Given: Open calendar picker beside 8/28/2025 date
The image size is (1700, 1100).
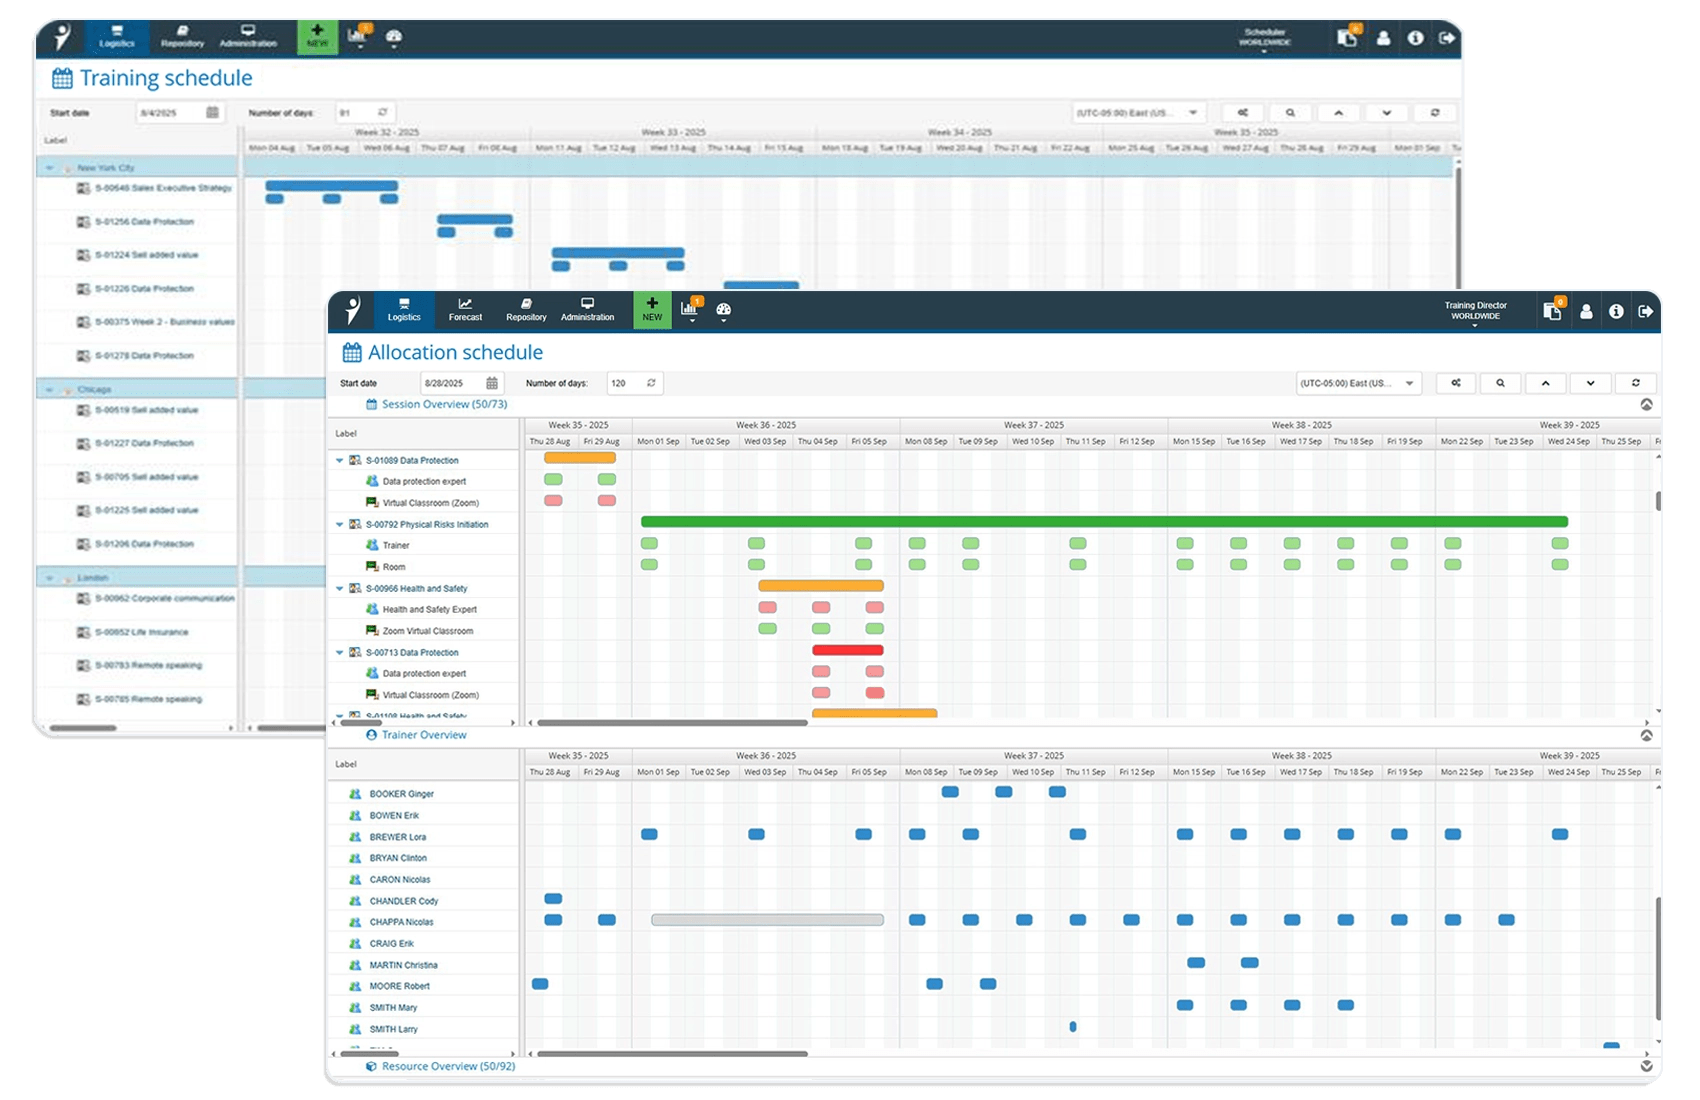Looking at the screenshot, I should (491, 383).
